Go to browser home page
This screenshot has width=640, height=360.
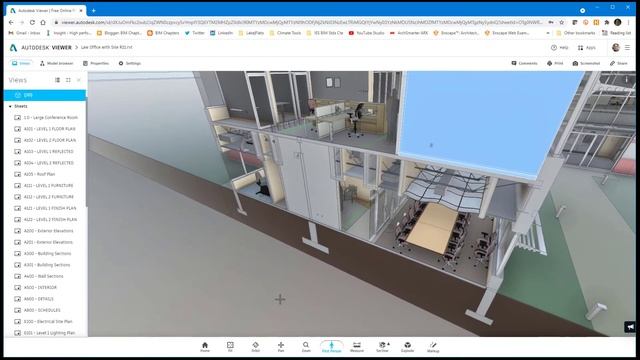(x=43, y=22)
